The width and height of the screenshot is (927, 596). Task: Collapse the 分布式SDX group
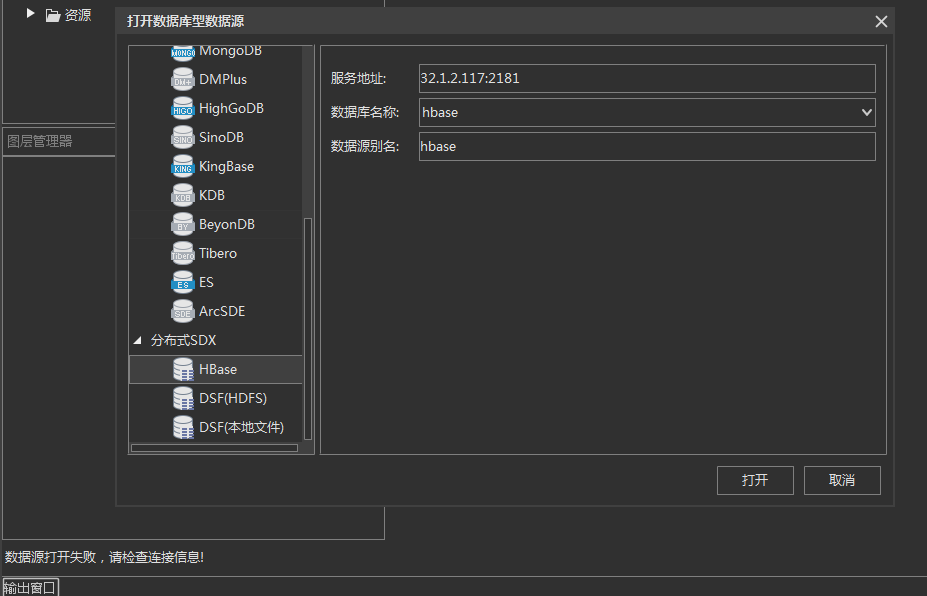coord(138,341)
